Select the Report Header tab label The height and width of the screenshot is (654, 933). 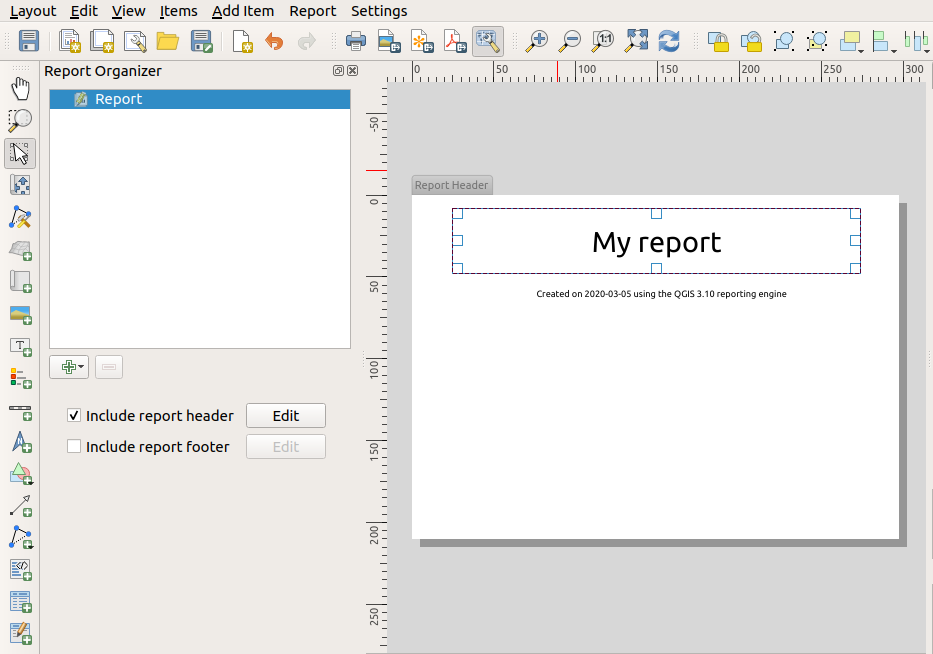pos(452,185)
